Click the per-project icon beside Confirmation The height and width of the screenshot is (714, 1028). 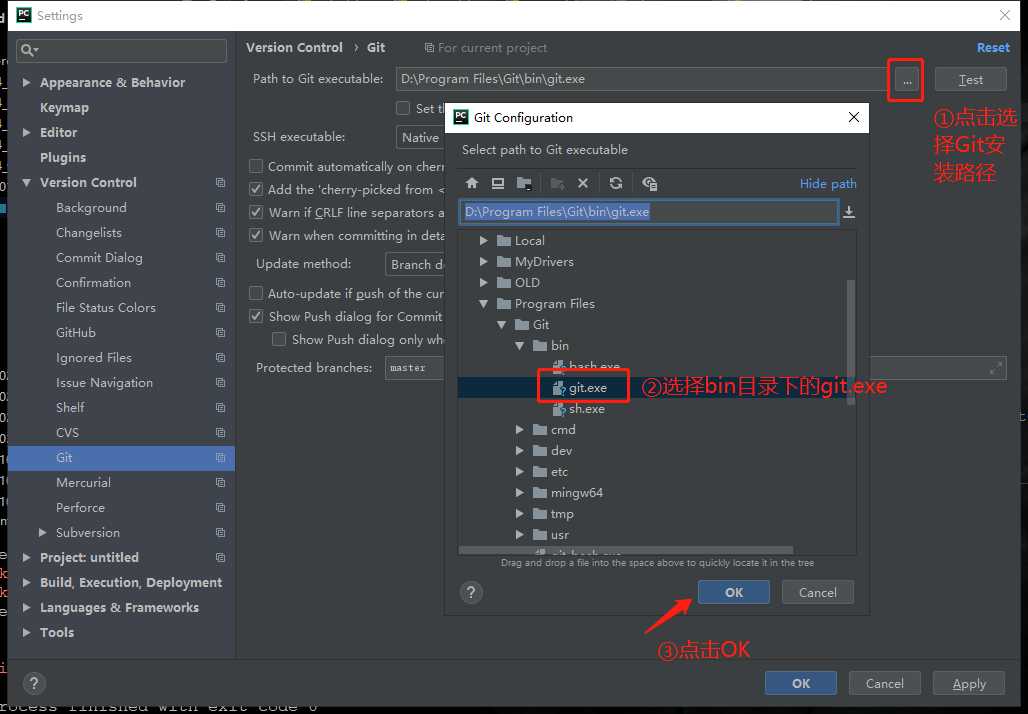point(220,283)
